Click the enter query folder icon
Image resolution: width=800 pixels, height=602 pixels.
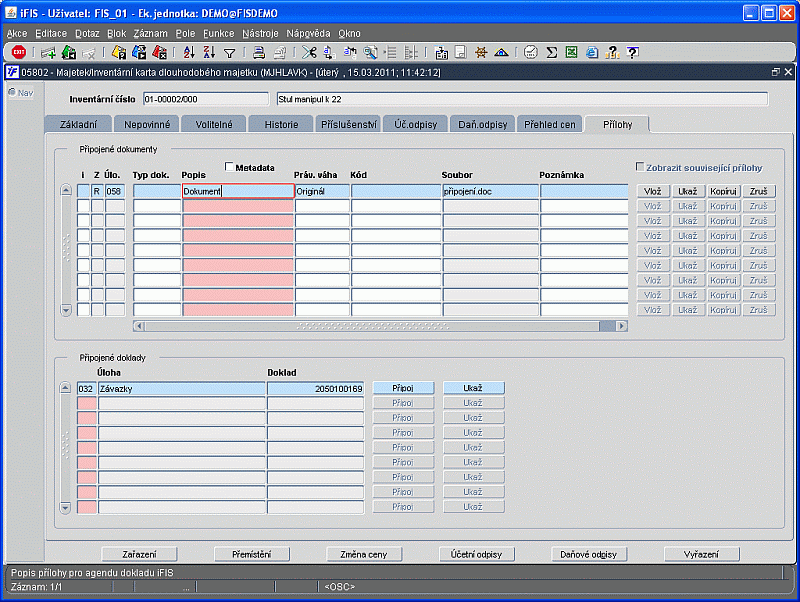coord(119,52)
